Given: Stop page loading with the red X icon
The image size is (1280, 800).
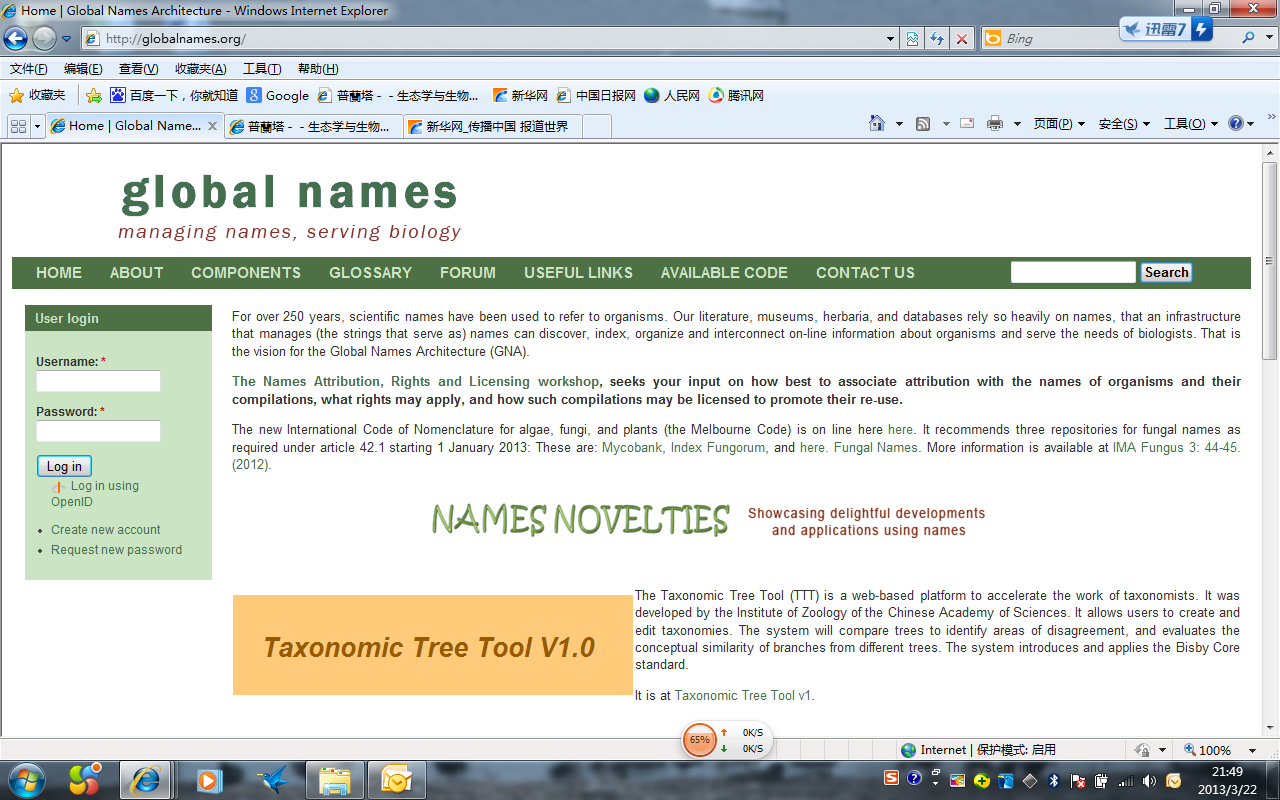Looking at the screenshot, I should 962,39.
